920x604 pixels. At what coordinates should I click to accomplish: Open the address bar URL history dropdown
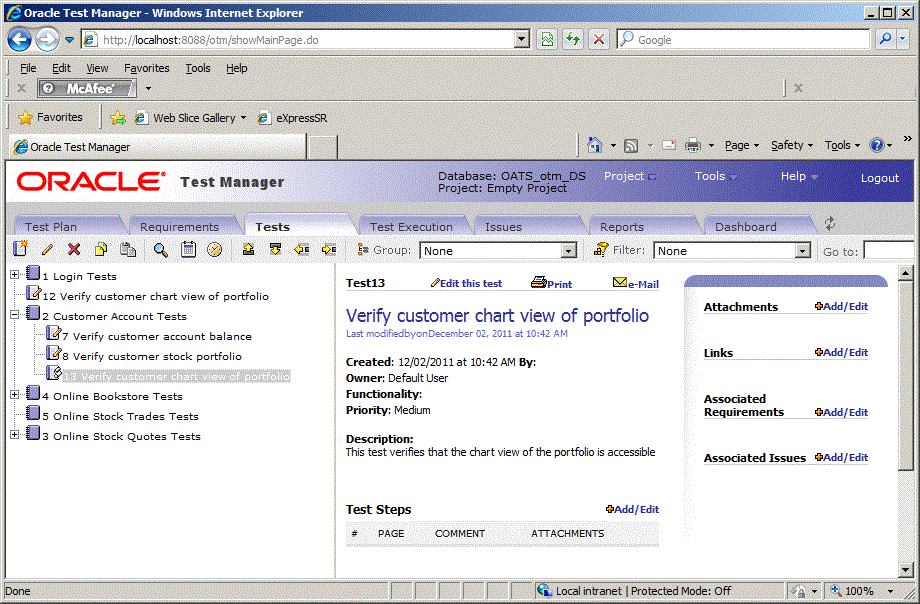click(522, 39)
